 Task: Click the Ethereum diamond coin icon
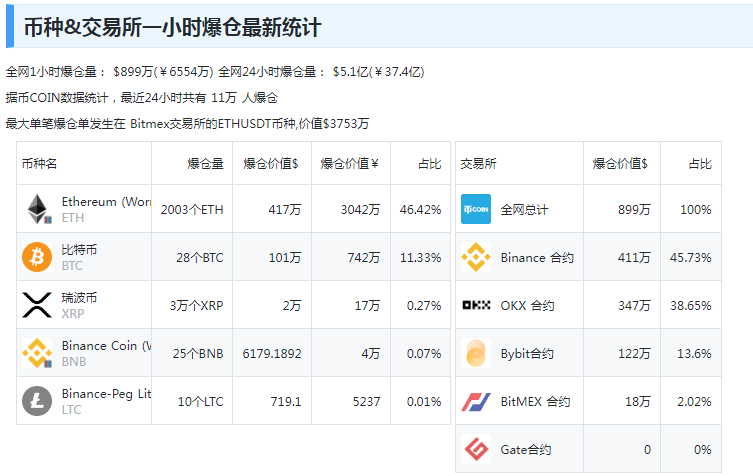37,209
